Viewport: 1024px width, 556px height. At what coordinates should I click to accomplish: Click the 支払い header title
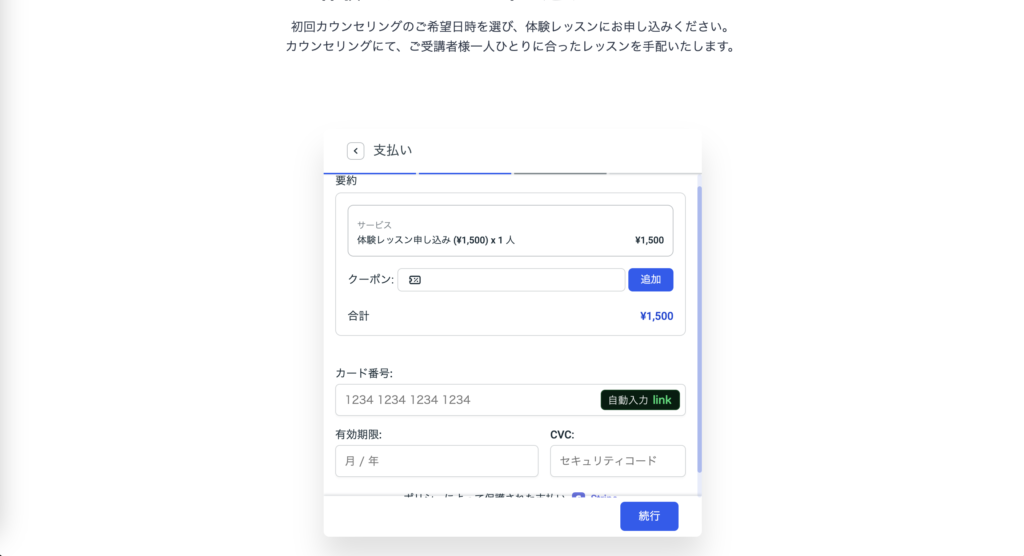392,151
